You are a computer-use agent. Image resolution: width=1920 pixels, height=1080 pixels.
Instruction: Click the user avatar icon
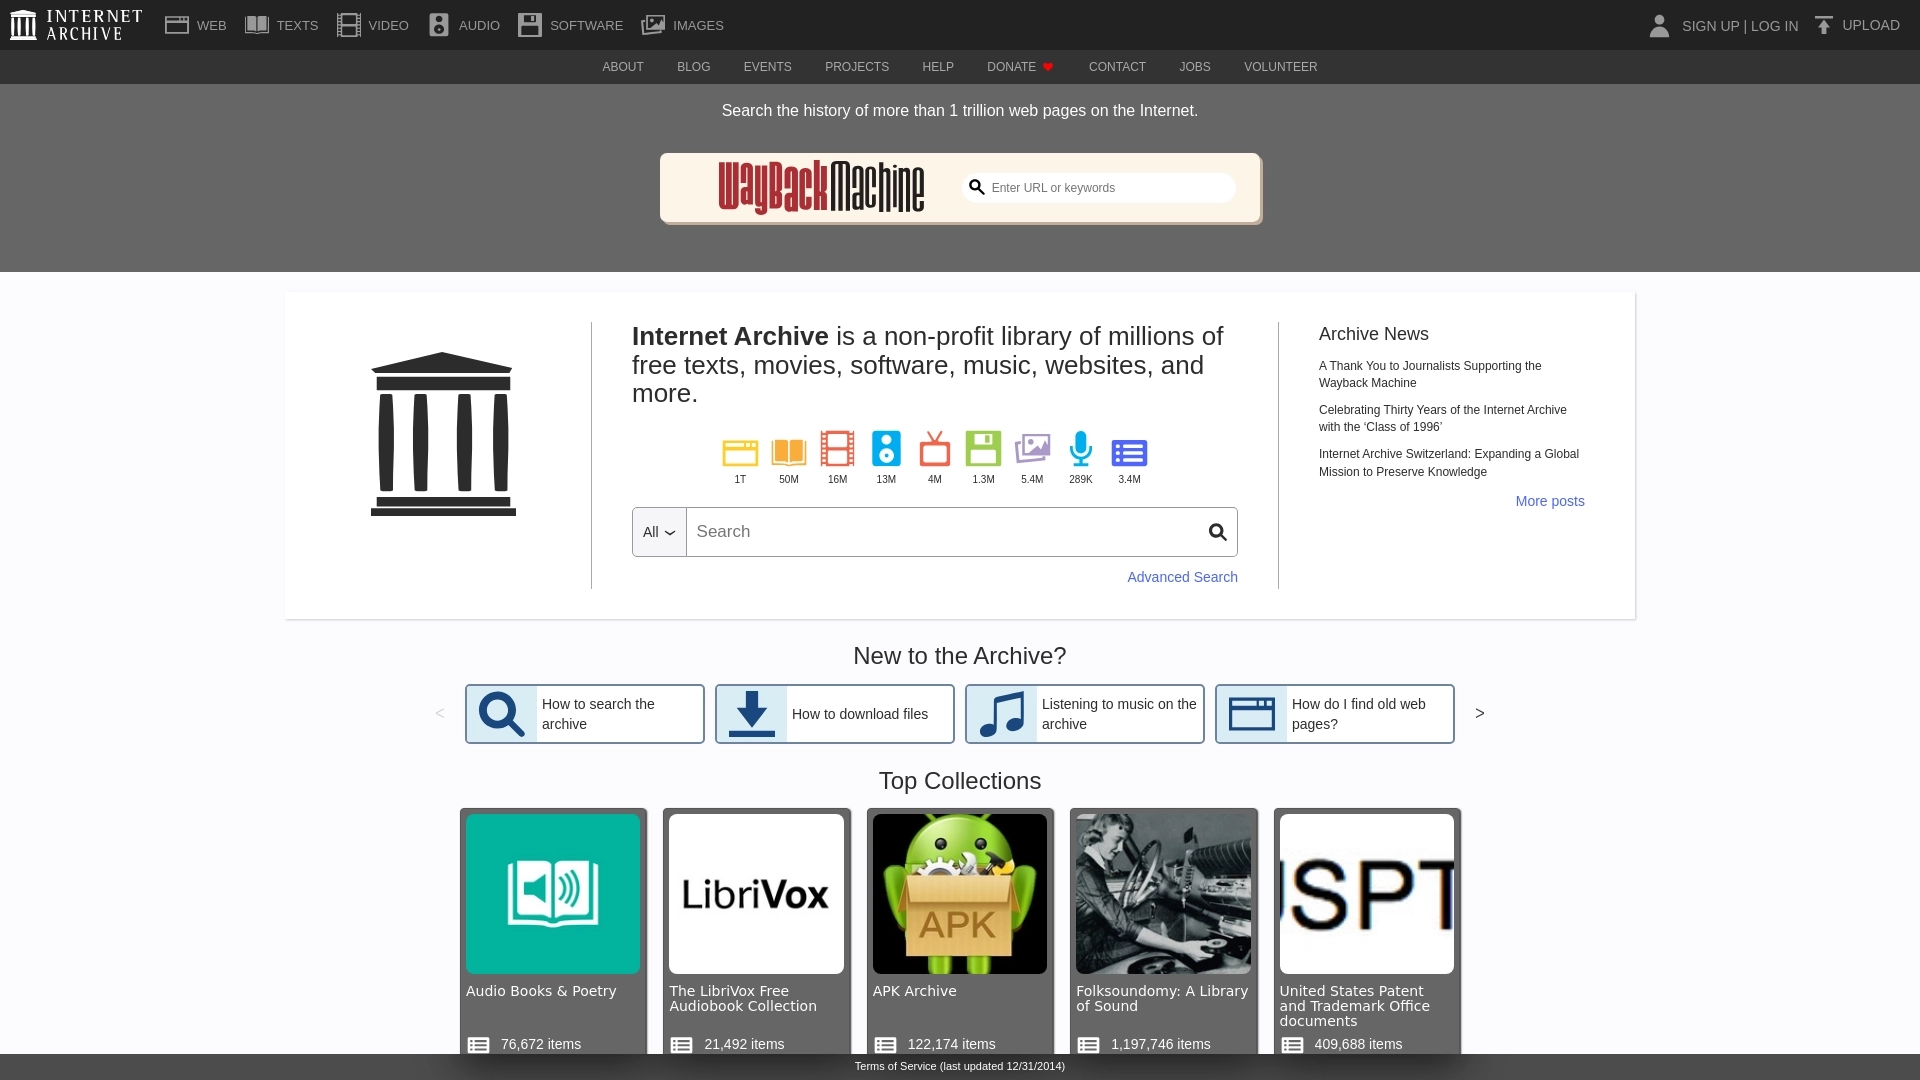[1659, 26]
